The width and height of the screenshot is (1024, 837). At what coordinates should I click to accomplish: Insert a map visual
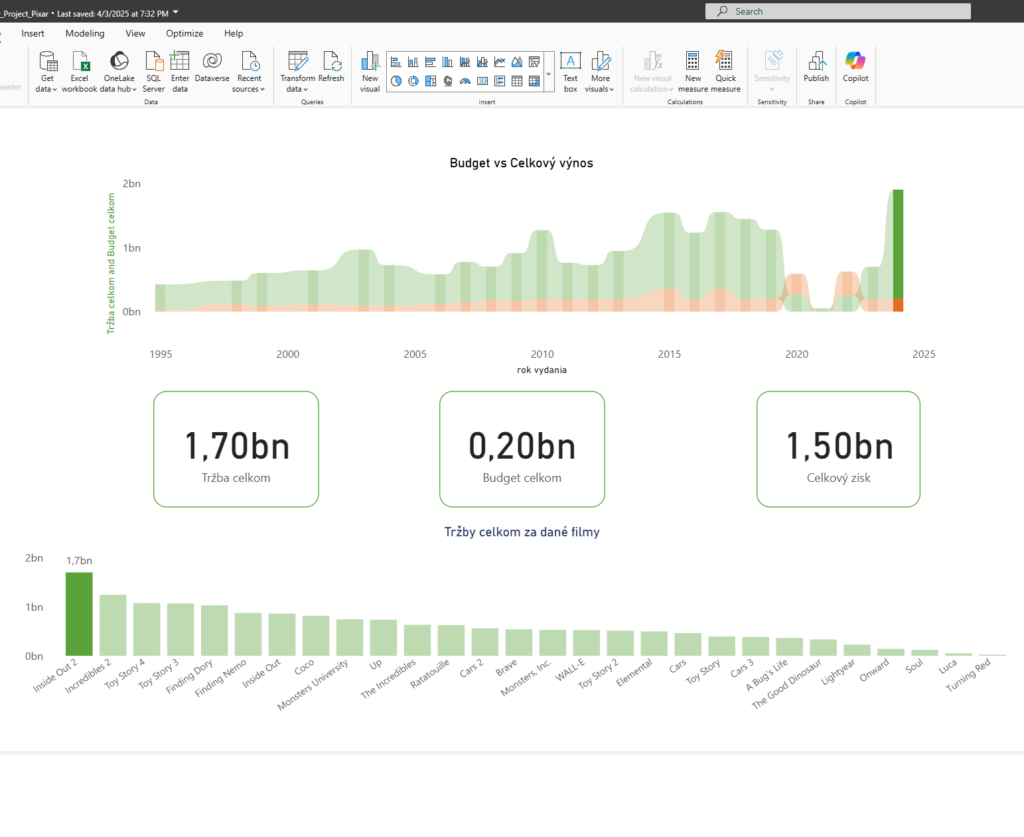point(447,81)
